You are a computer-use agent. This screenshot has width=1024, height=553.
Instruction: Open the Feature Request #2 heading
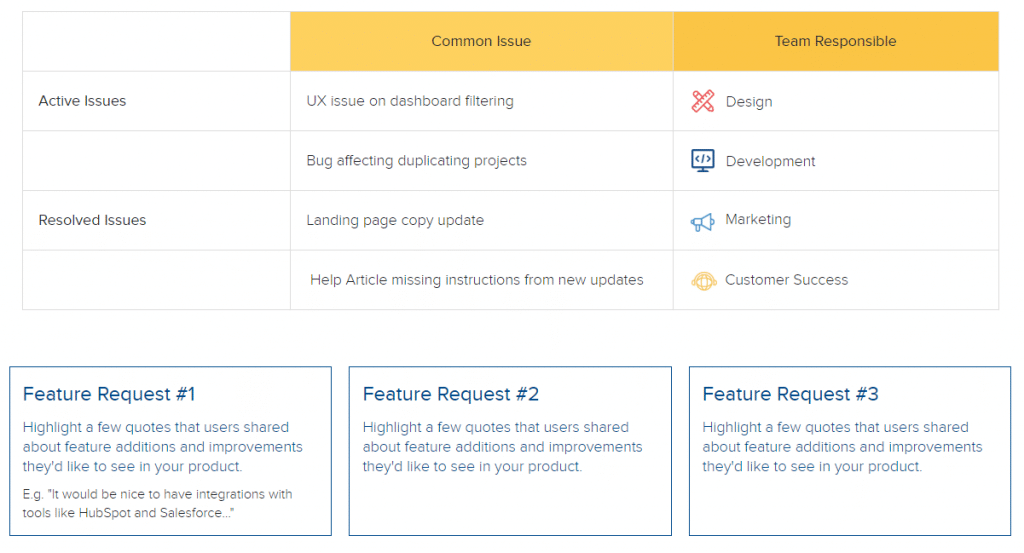point(451,394)
